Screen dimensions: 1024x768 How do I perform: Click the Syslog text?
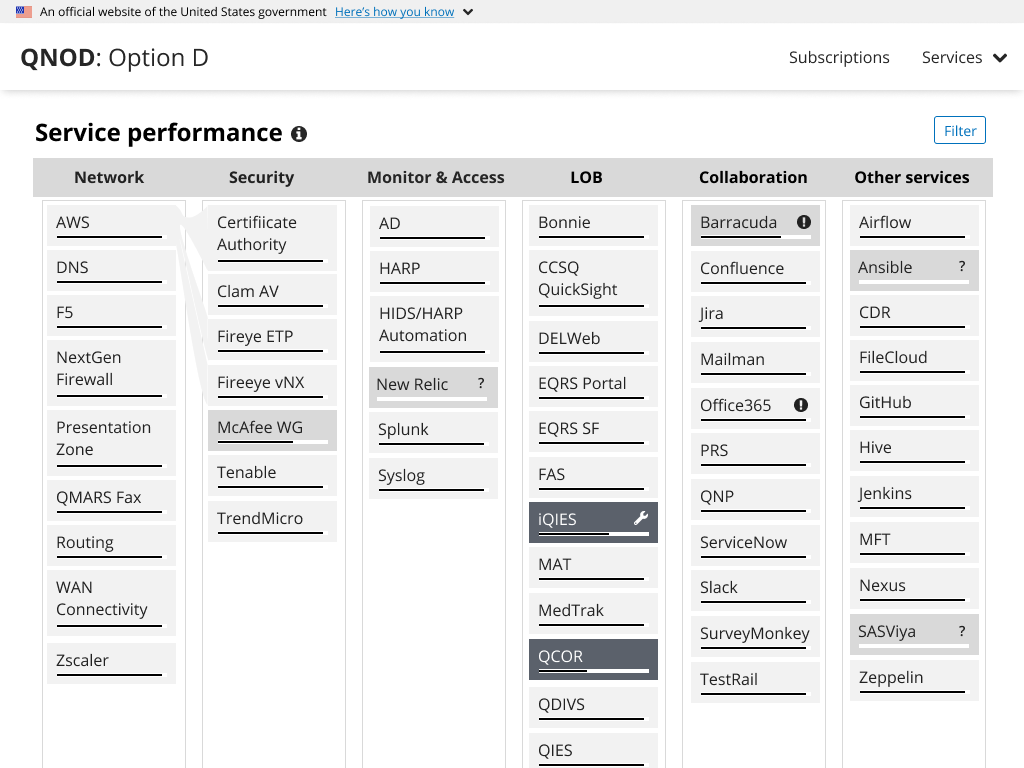(401, 475)
